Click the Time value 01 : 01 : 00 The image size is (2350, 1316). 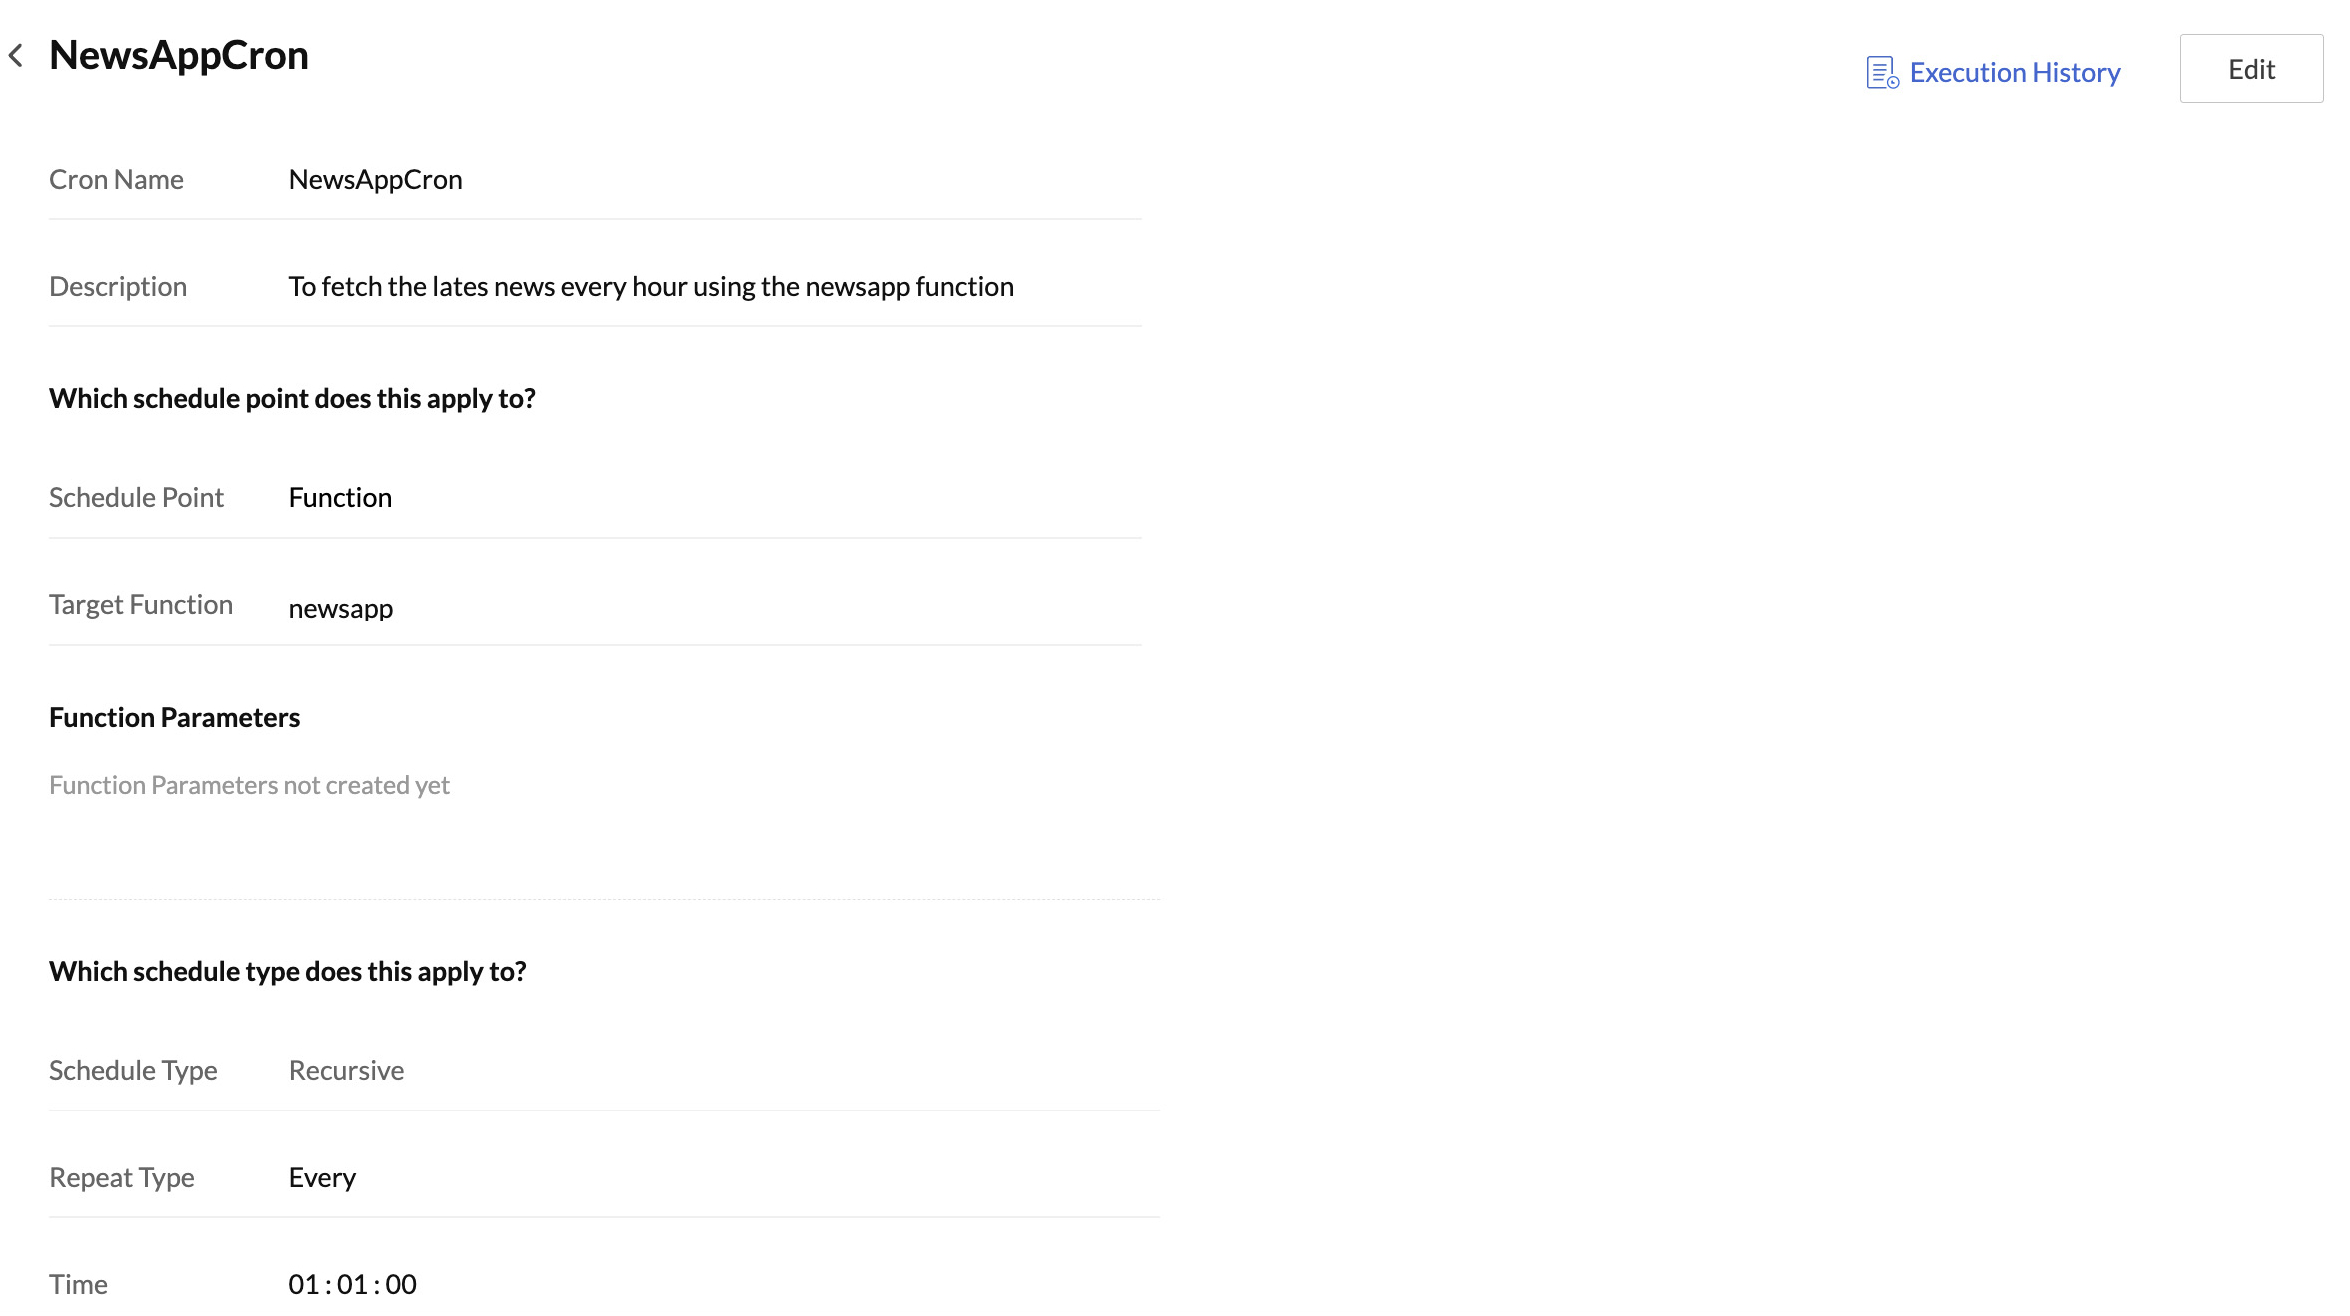[352, 1284]
